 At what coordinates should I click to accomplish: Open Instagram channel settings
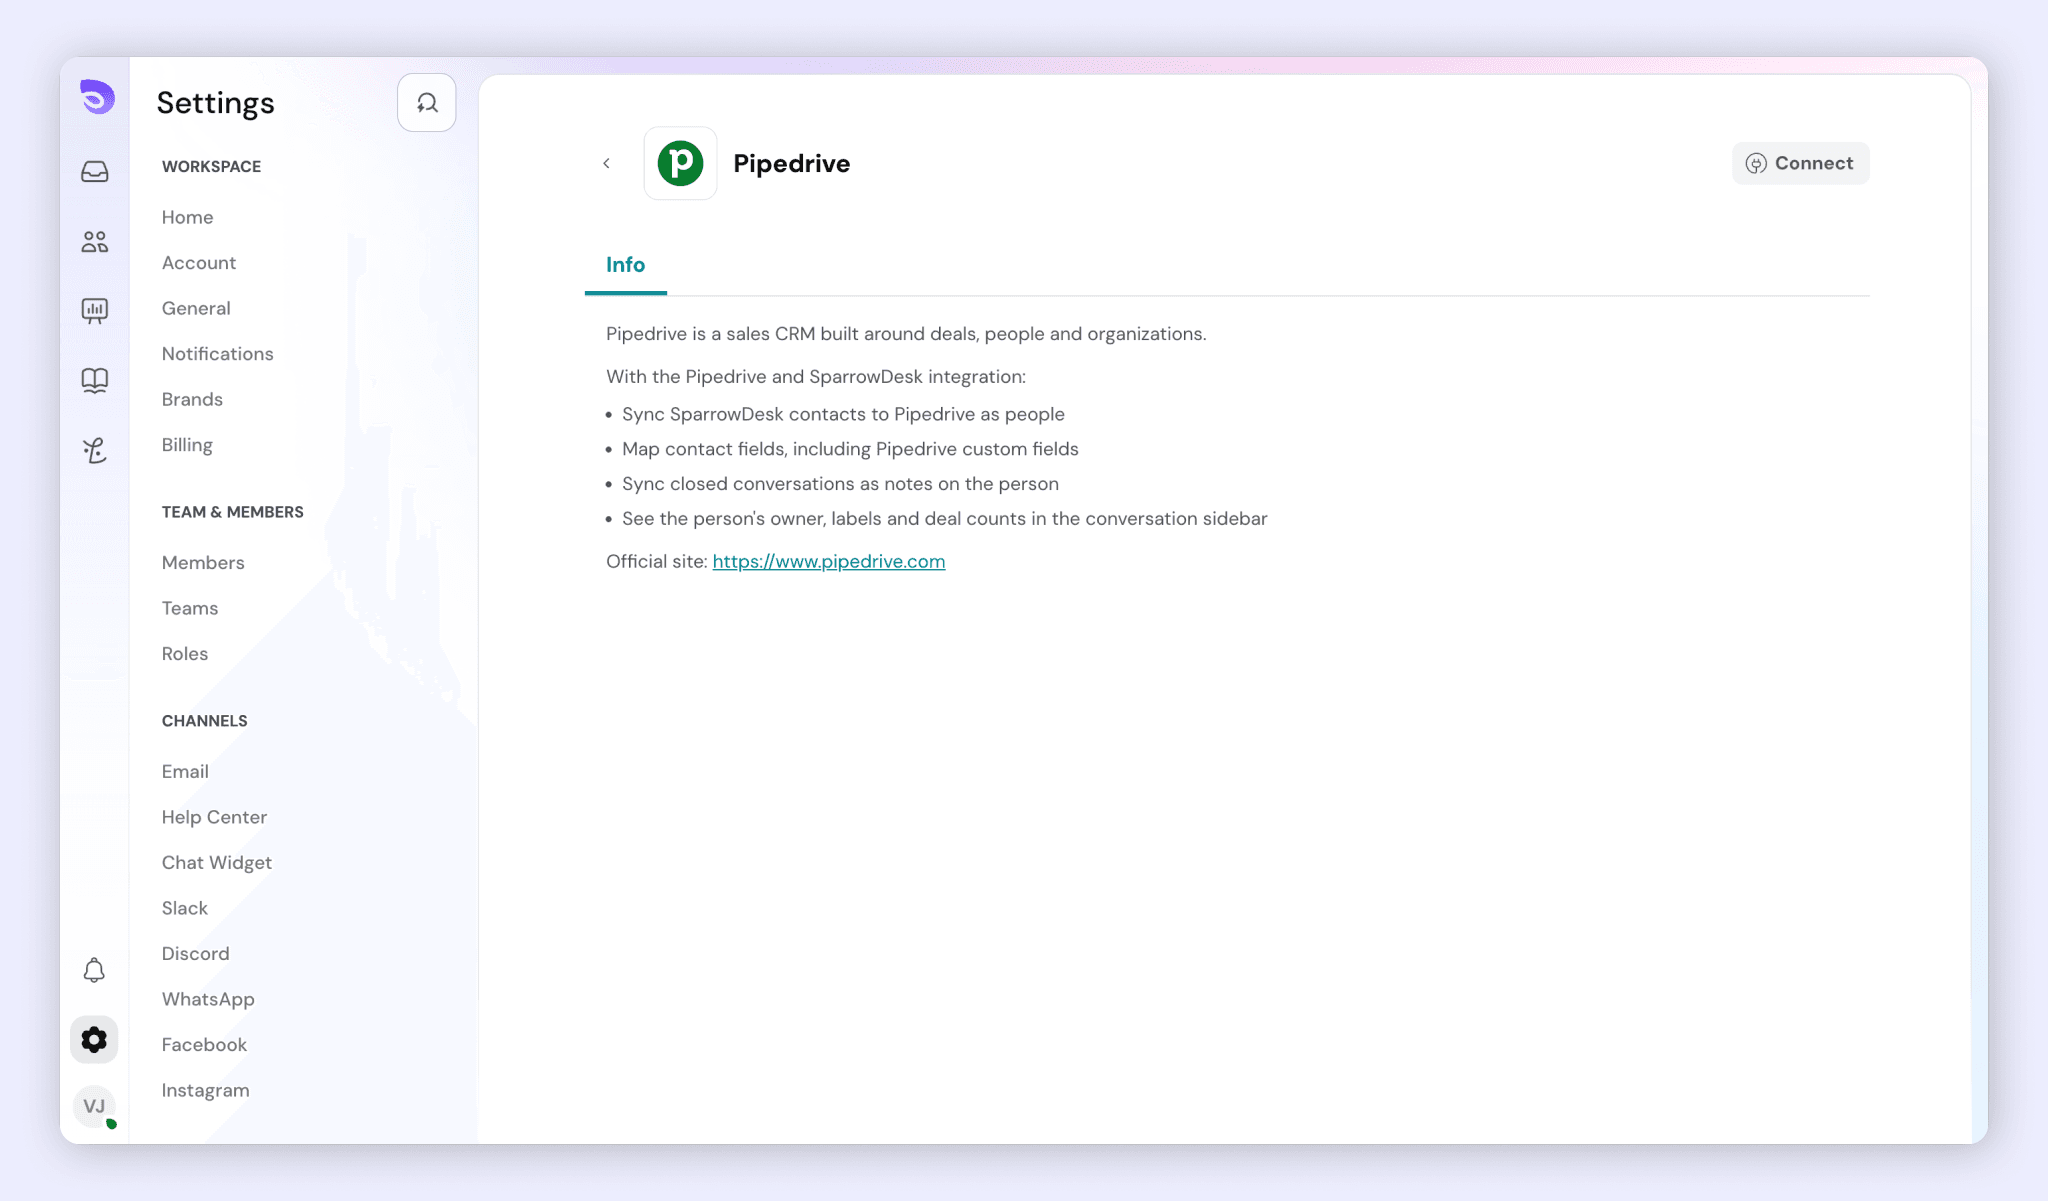(206, 1090)
